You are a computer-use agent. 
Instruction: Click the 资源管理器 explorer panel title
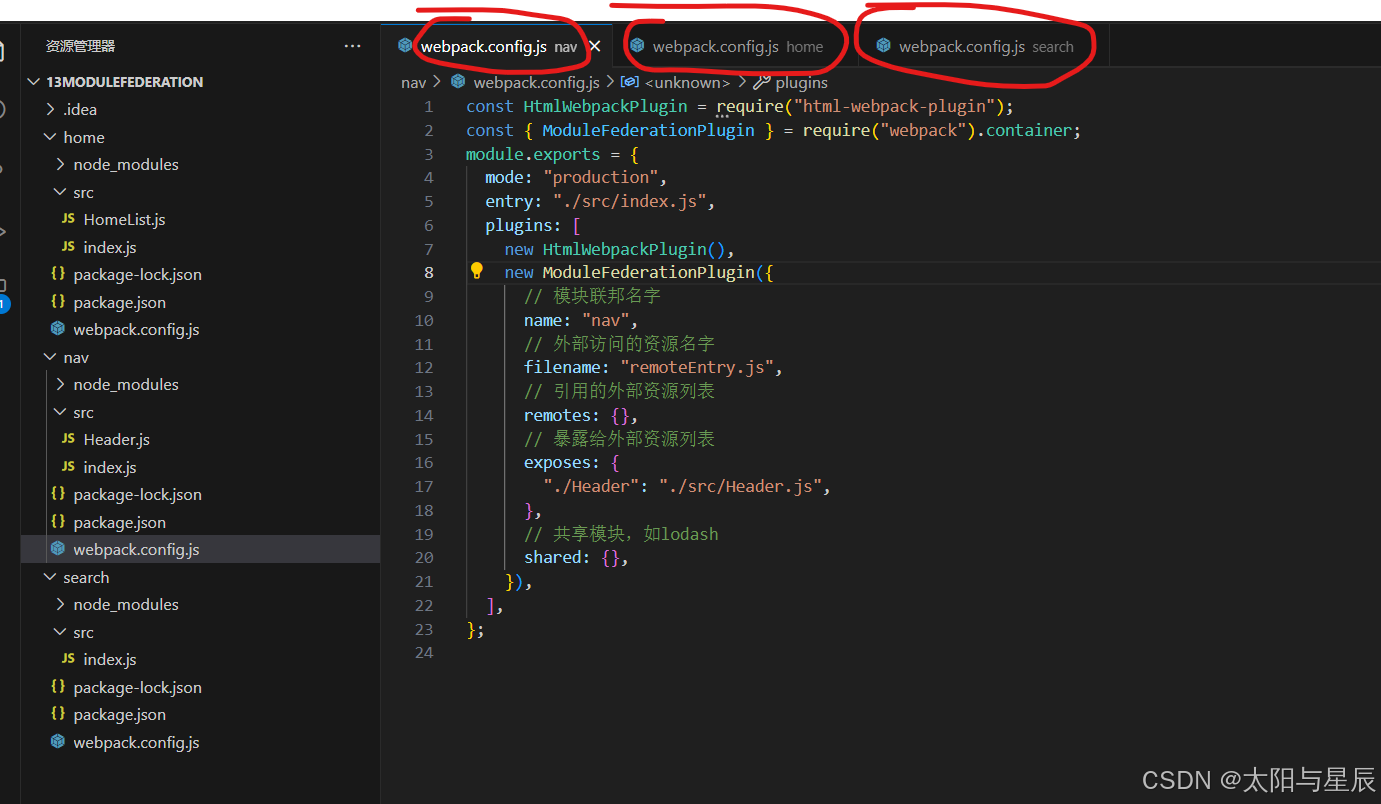81,46
